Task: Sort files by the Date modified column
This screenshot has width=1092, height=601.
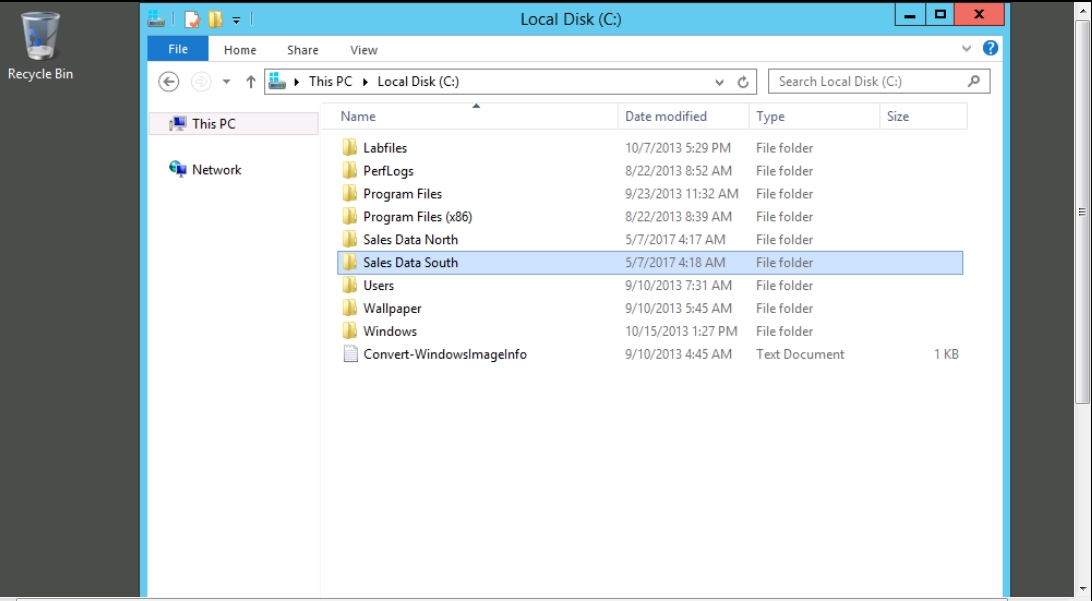Action: click(x=666, y=116)
